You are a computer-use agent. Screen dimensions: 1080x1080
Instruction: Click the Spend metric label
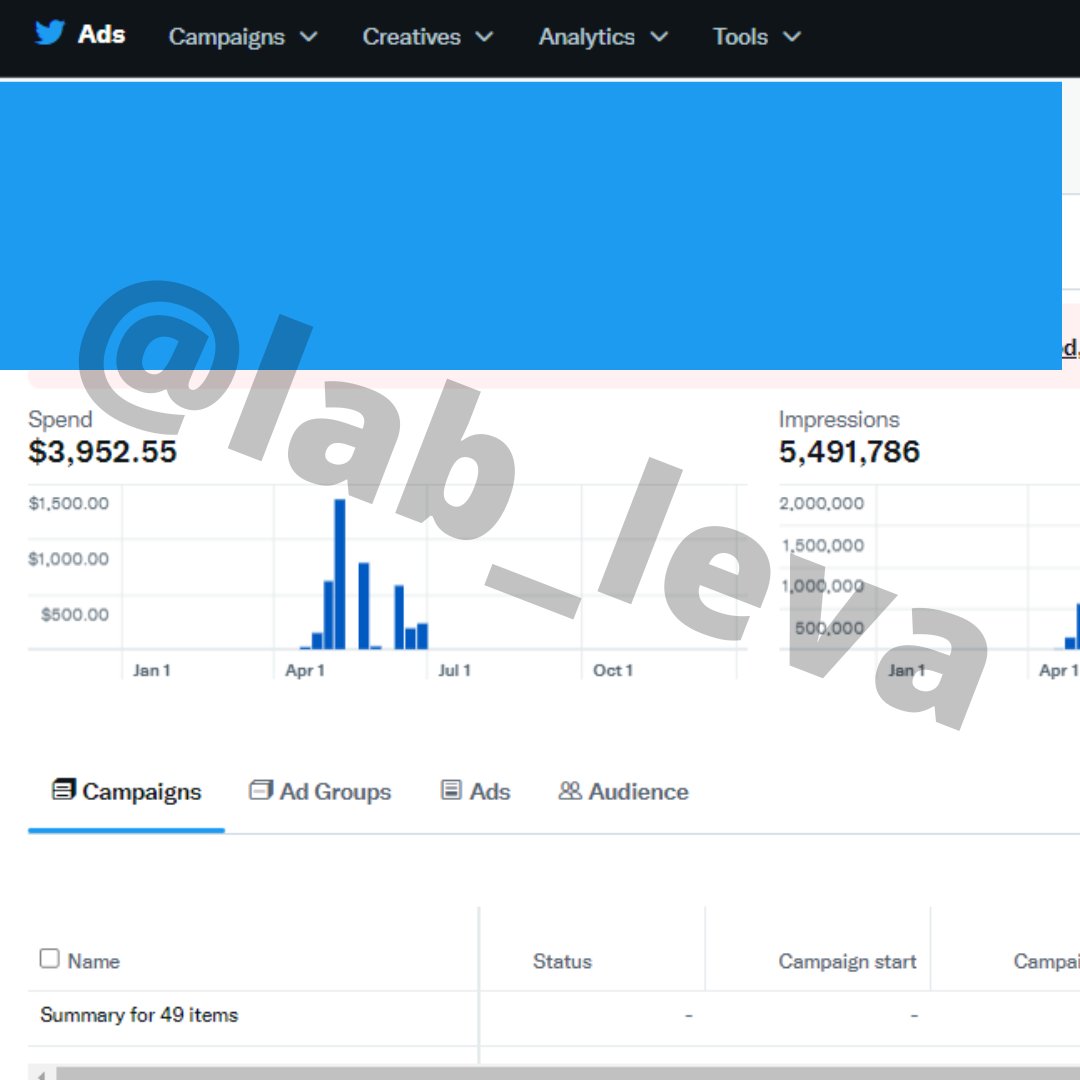(x=60, y=419)
